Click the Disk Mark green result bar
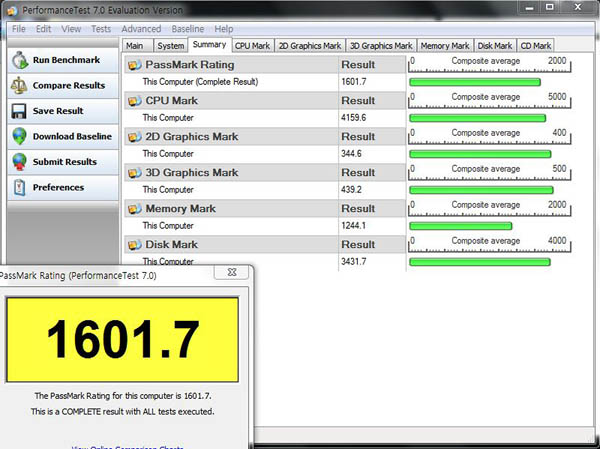The width and height of the screenshot is (600, 449). point(480,262)
